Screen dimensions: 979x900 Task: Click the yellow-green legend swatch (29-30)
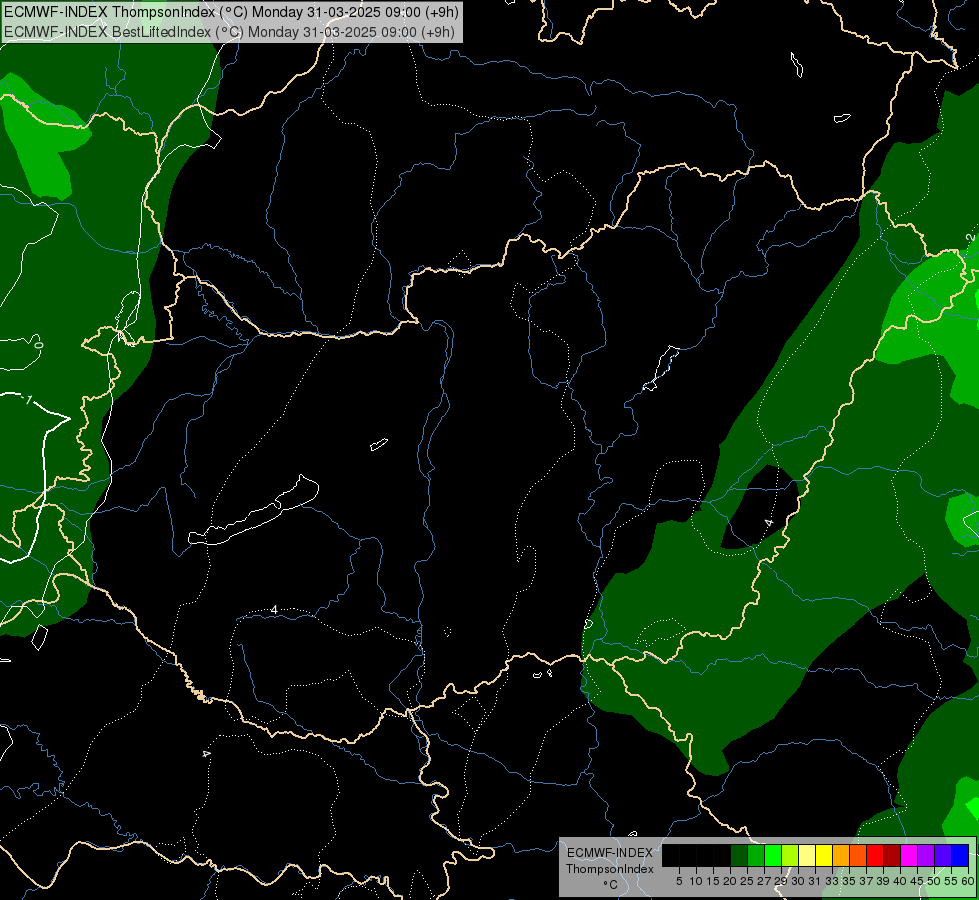click(x=790, y=855)
